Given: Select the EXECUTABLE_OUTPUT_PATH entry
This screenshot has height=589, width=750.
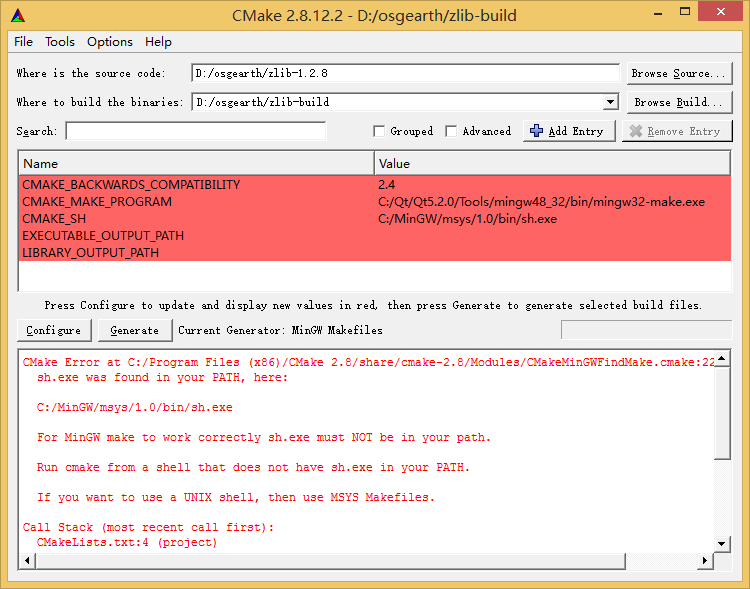Looking at the screenshot, I should 103,236.
